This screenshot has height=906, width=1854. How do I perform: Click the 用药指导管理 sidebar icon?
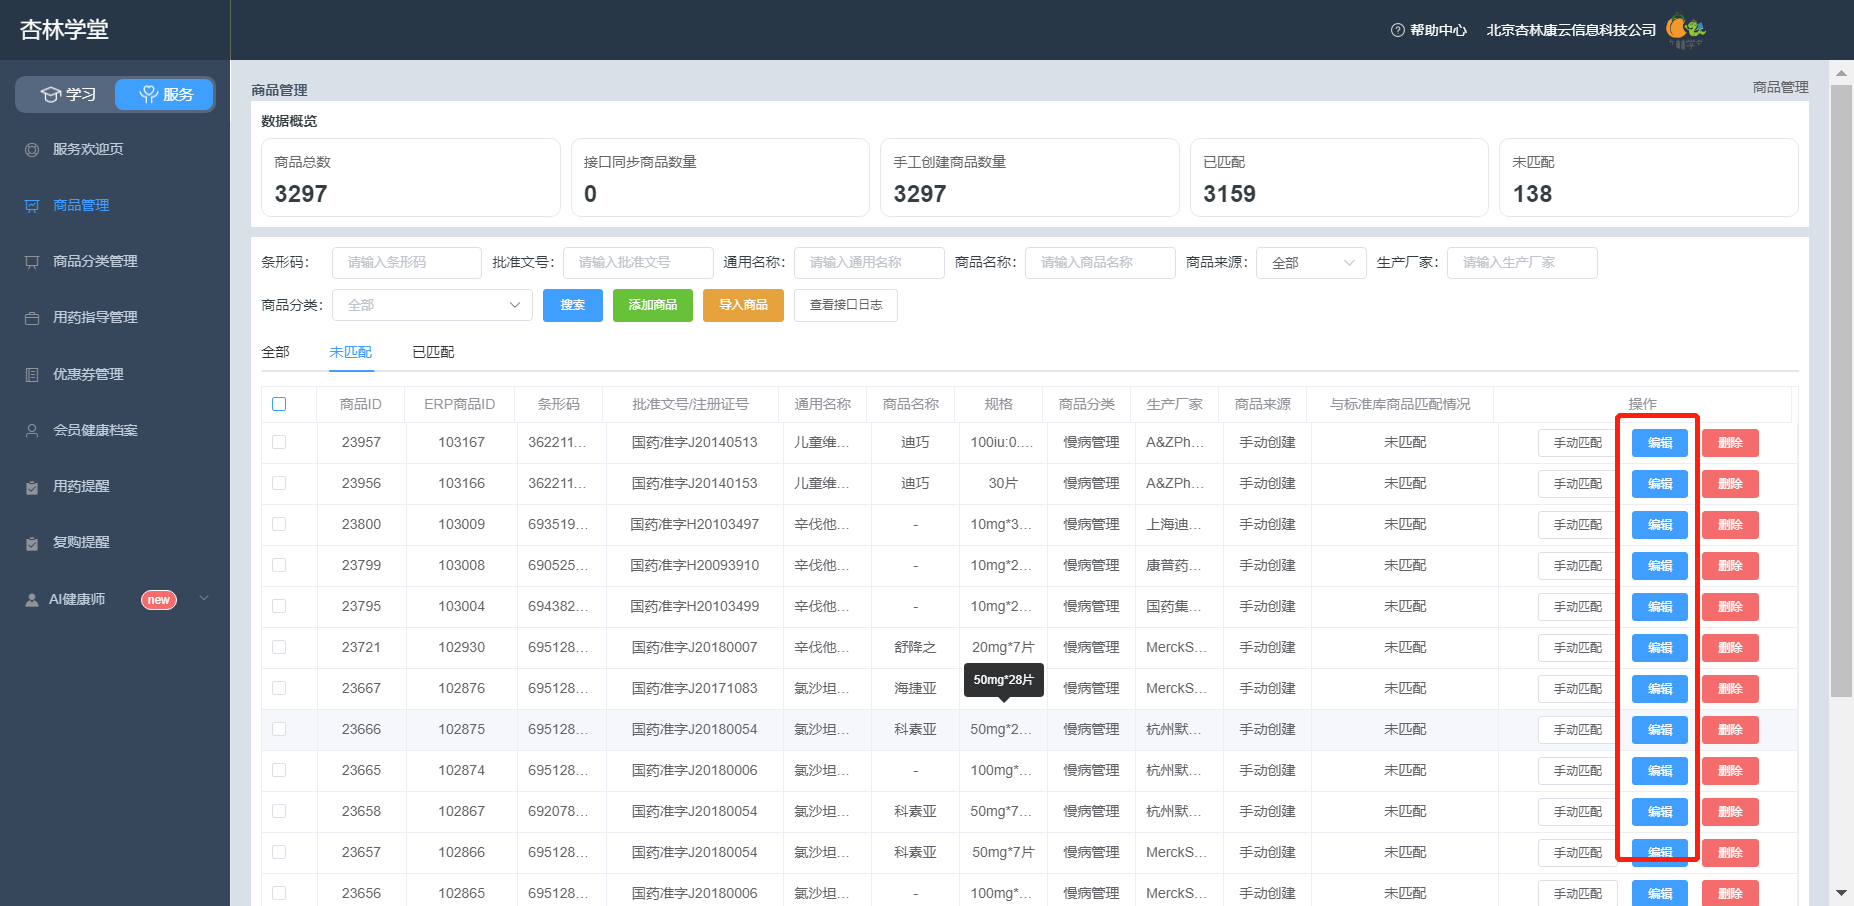[32, 318]
